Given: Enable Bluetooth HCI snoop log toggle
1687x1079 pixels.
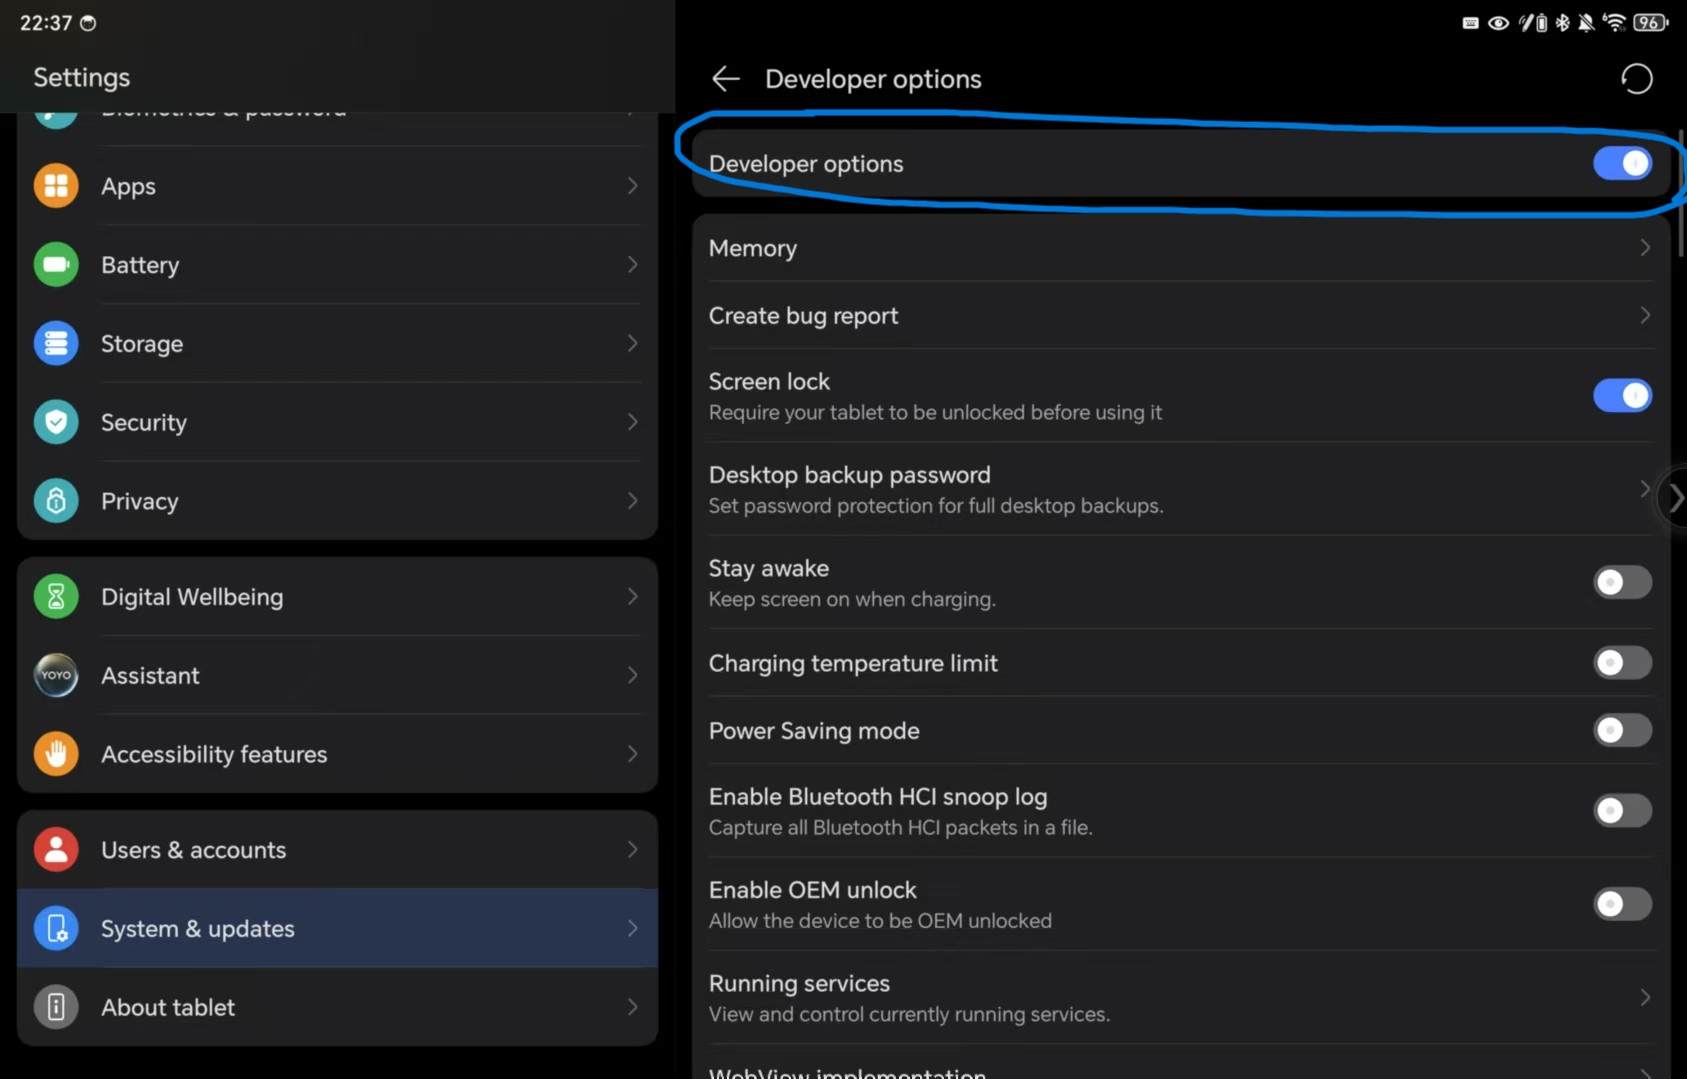Looking at the screenshot, I should tap(1621, 811).
